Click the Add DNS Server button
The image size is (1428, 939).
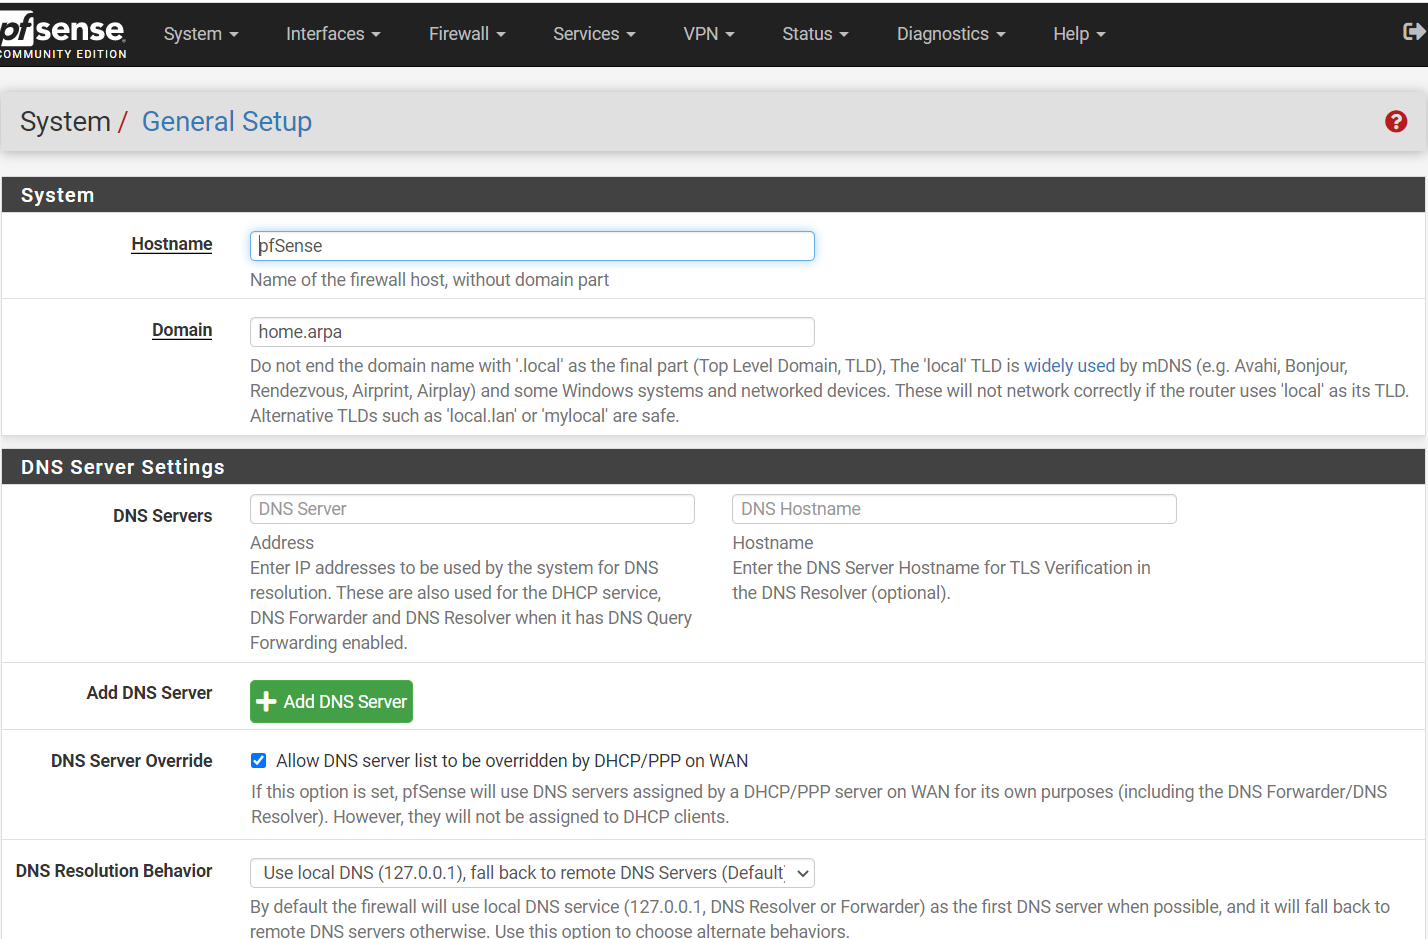[331, 702]
